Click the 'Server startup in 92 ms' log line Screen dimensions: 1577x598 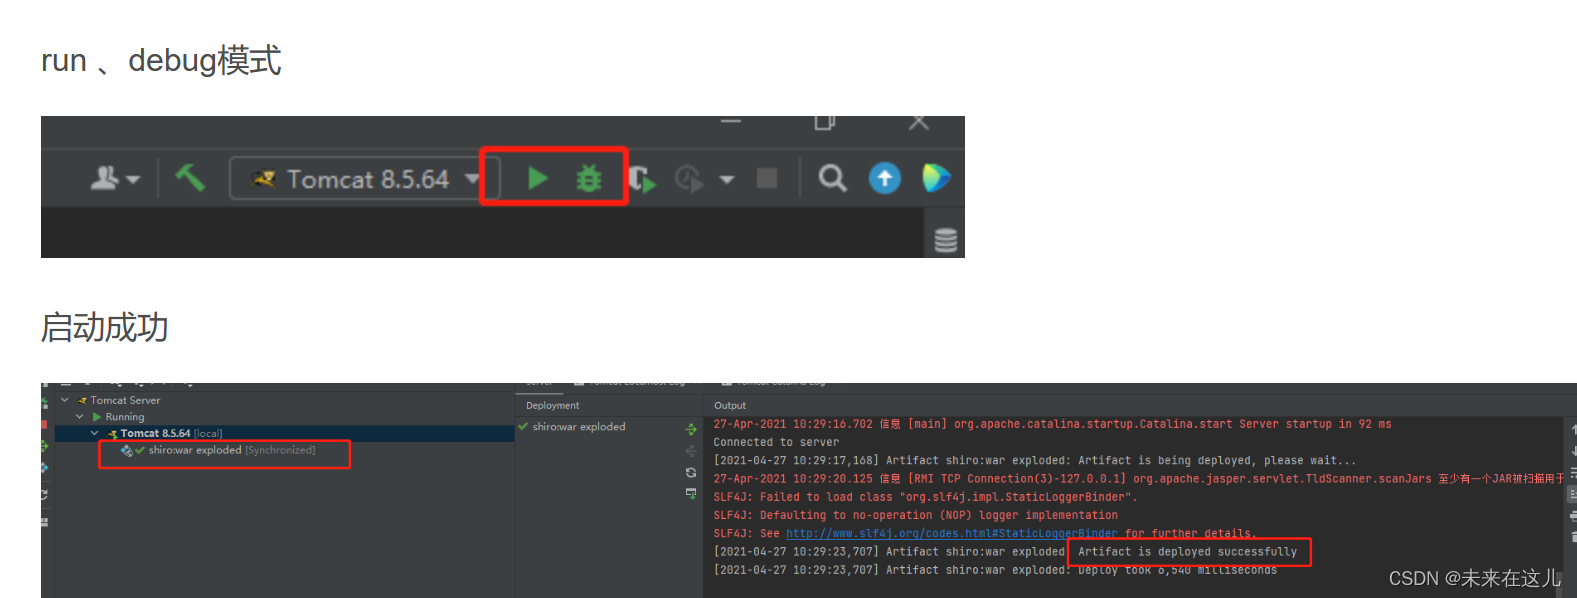pyautogui.click(x=1052, y=424)
